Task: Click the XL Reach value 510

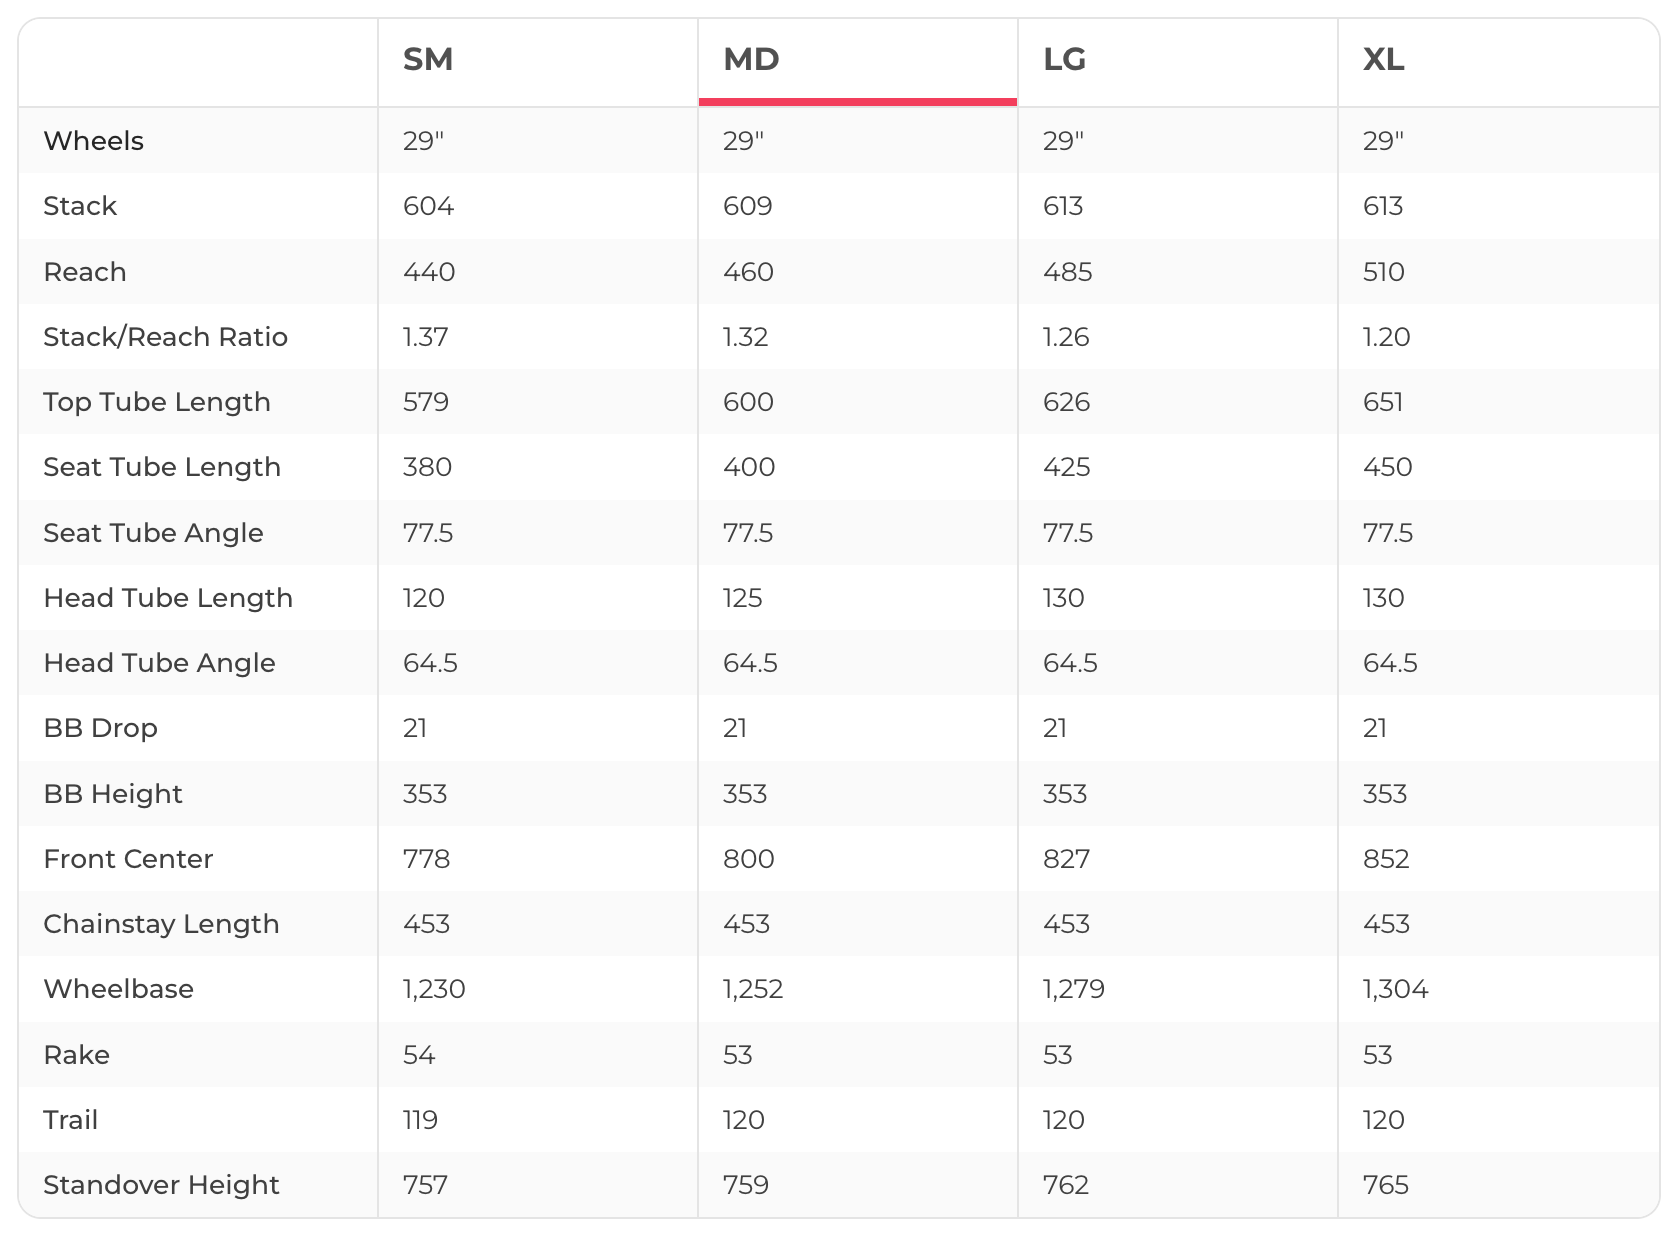Action: tap(1384, 272)
